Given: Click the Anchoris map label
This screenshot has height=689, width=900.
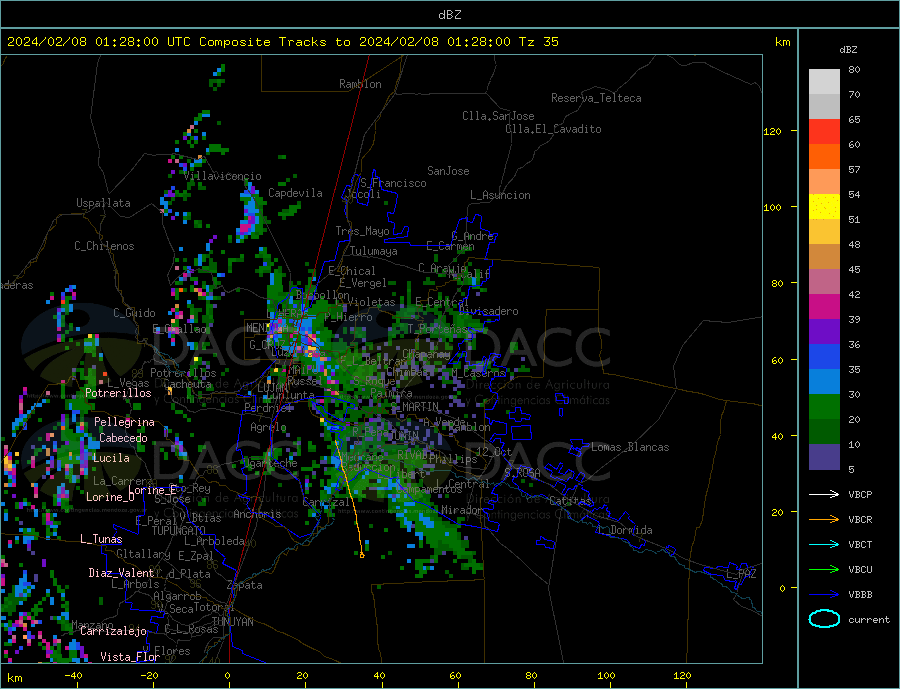Looking at the screenshot, I should [257, 514].
